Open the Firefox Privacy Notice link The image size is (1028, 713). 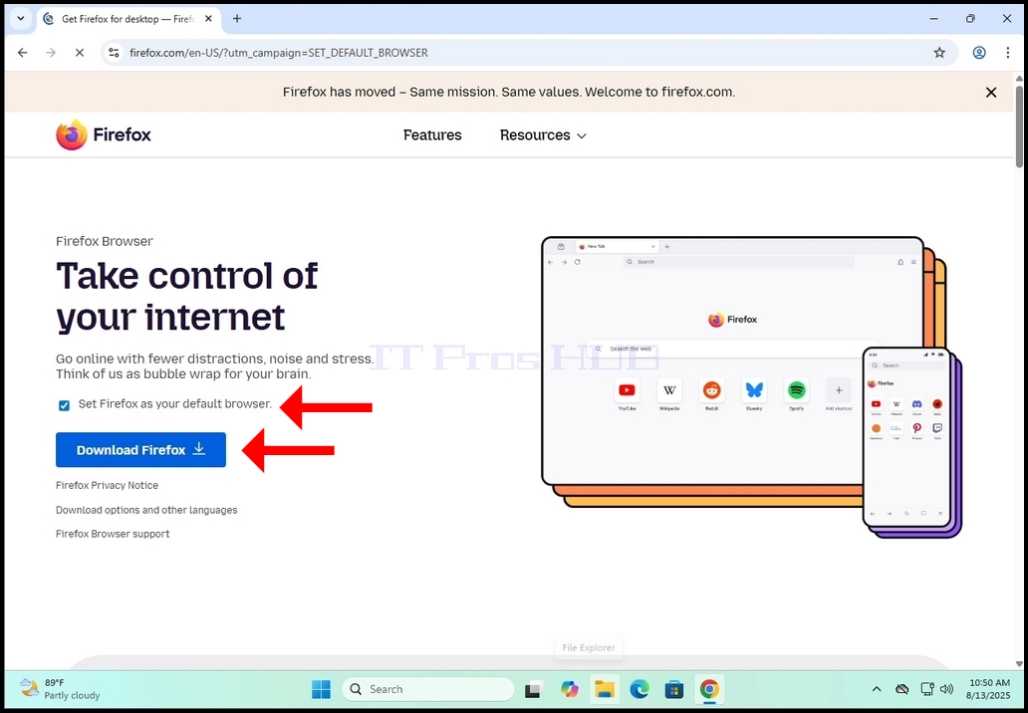[107, 486]
